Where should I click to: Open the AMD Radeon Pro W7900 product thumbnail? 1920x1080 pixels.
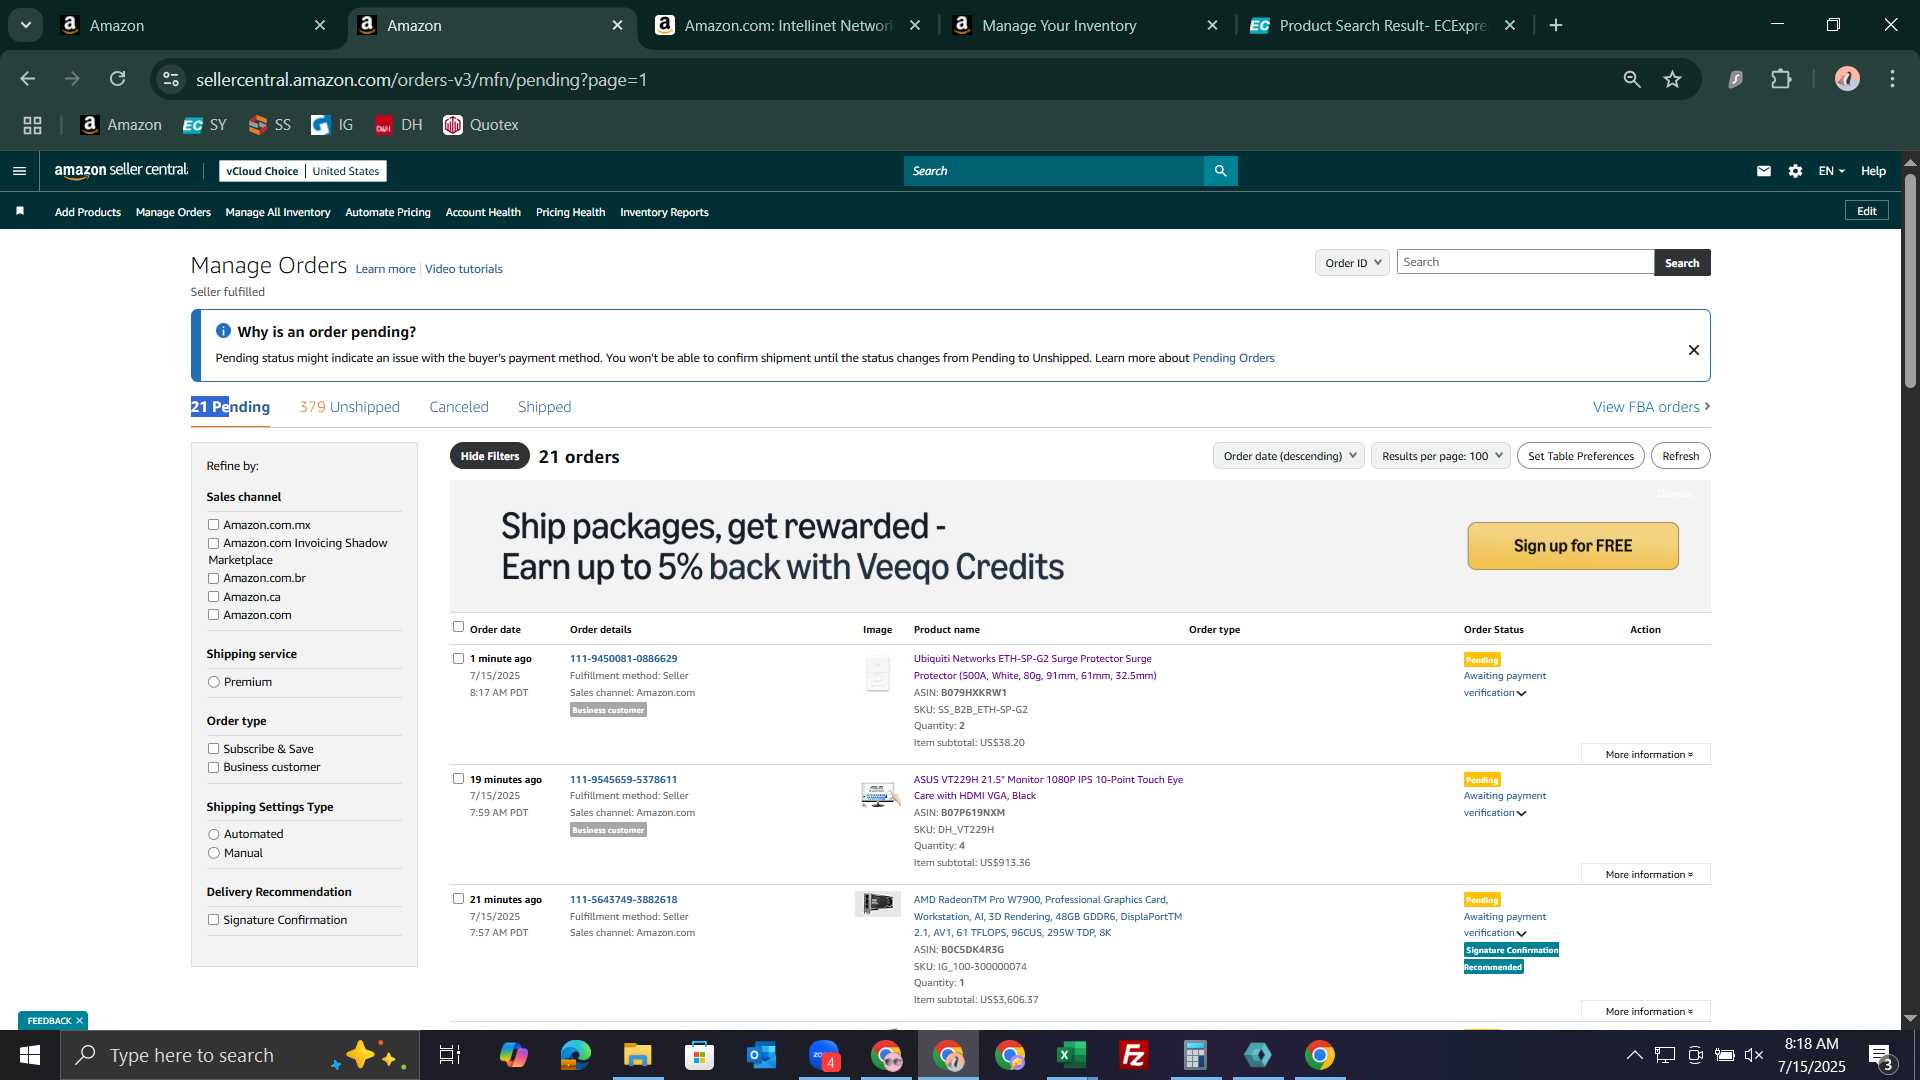tap(877, 903)
